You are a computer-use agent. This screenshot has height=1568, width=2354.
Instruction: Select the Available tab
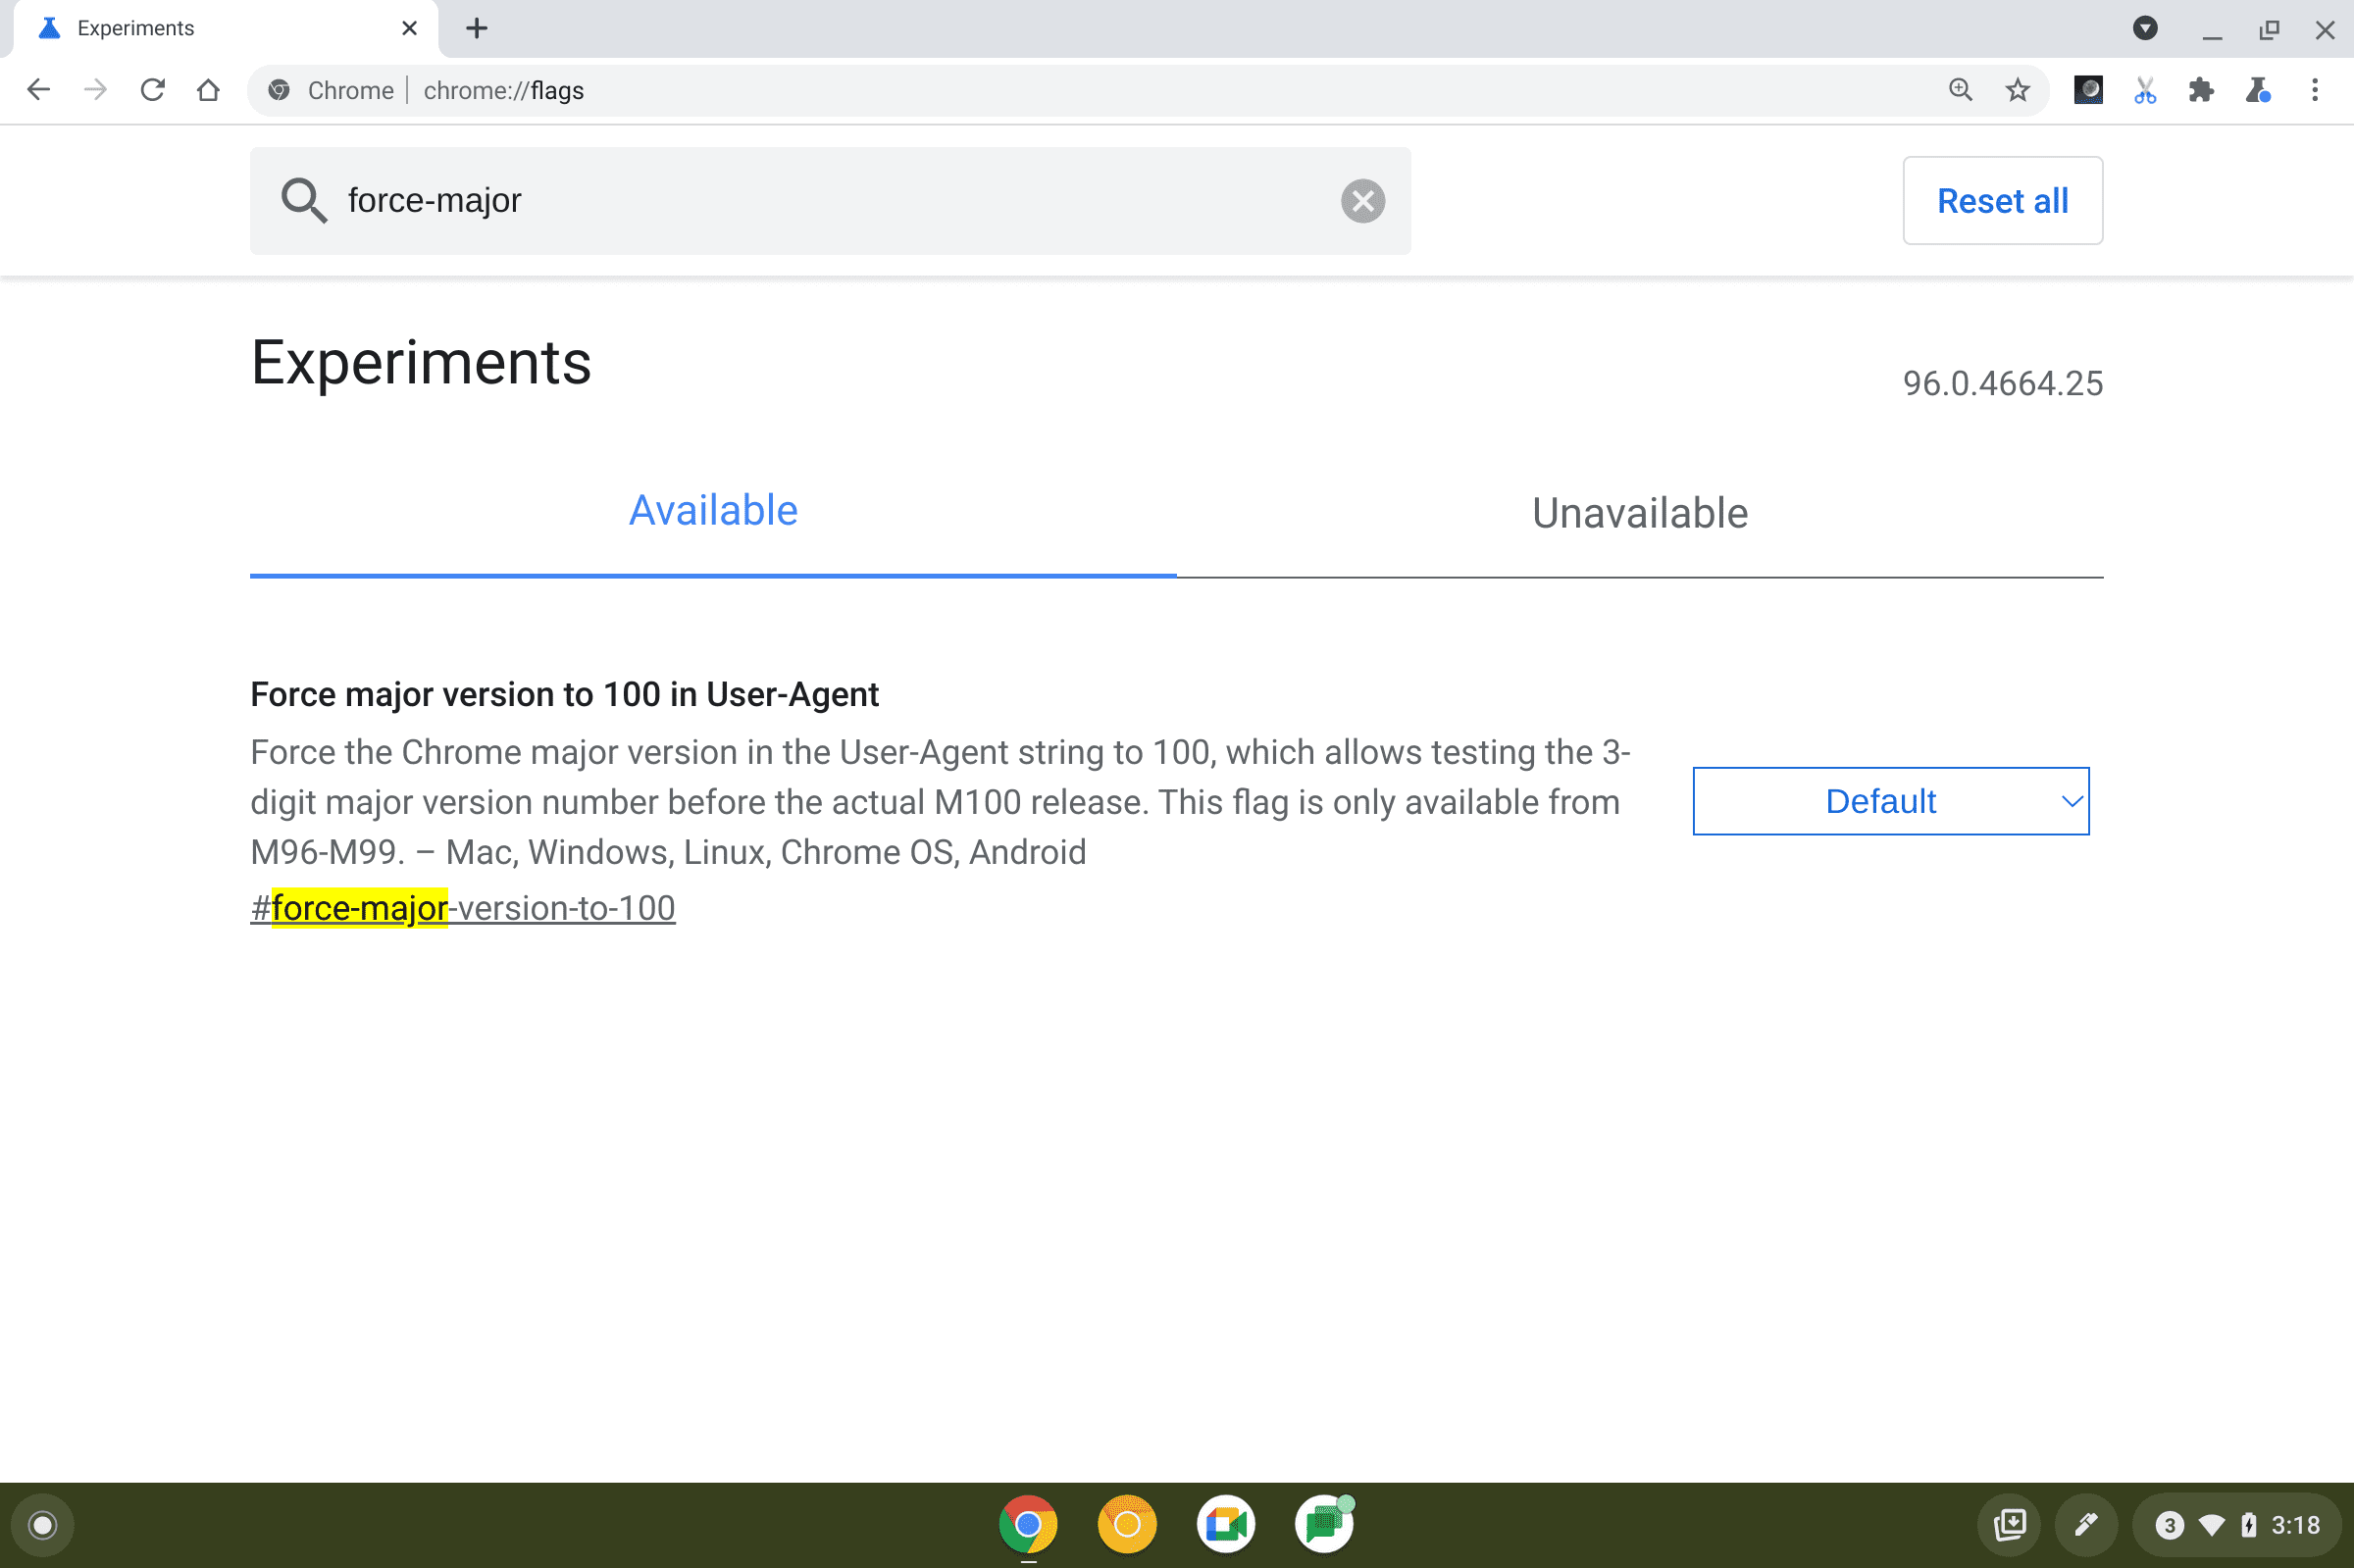[712, 511]
